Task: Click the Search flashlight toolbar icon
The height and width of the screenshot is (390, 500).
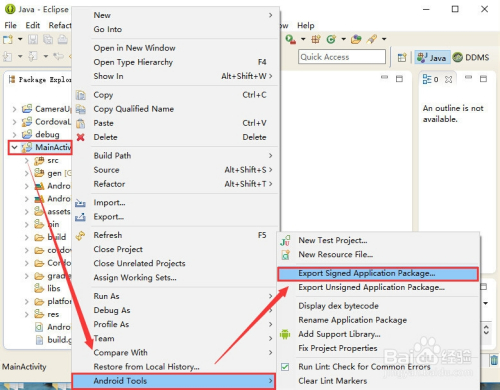Action: coord(372,39)
